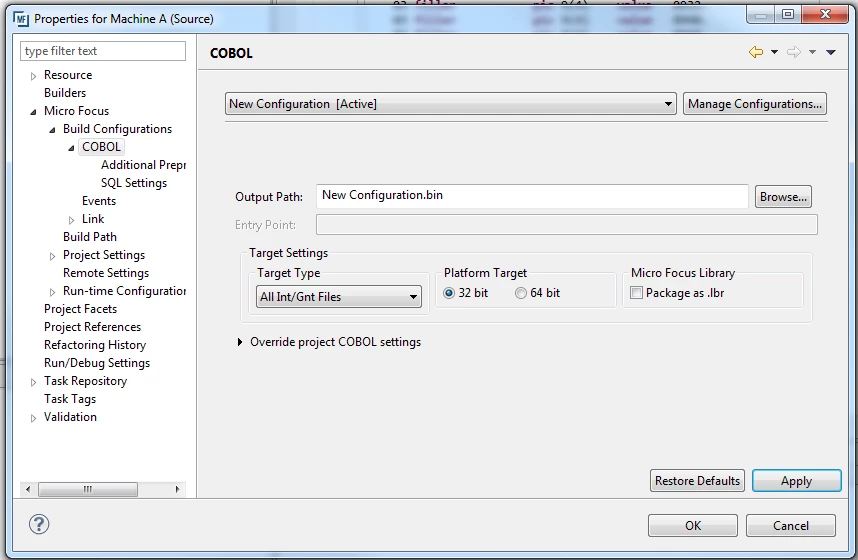Click the Browse button for Output Path
This screenshot has width=858, height=560.
pos(783,197)
